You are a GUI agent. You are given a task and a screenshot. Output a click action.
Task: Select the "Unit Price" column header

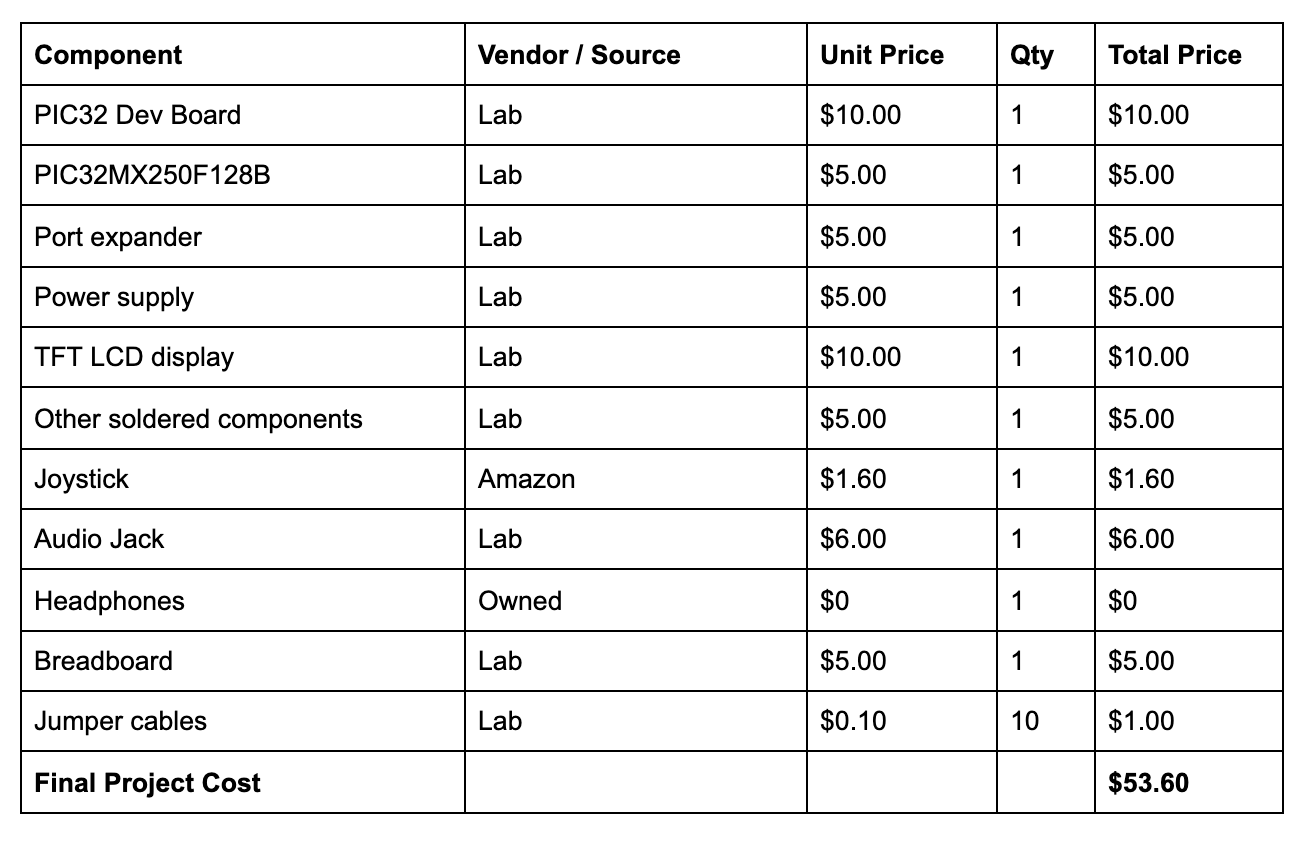click(x=881, y=55)
